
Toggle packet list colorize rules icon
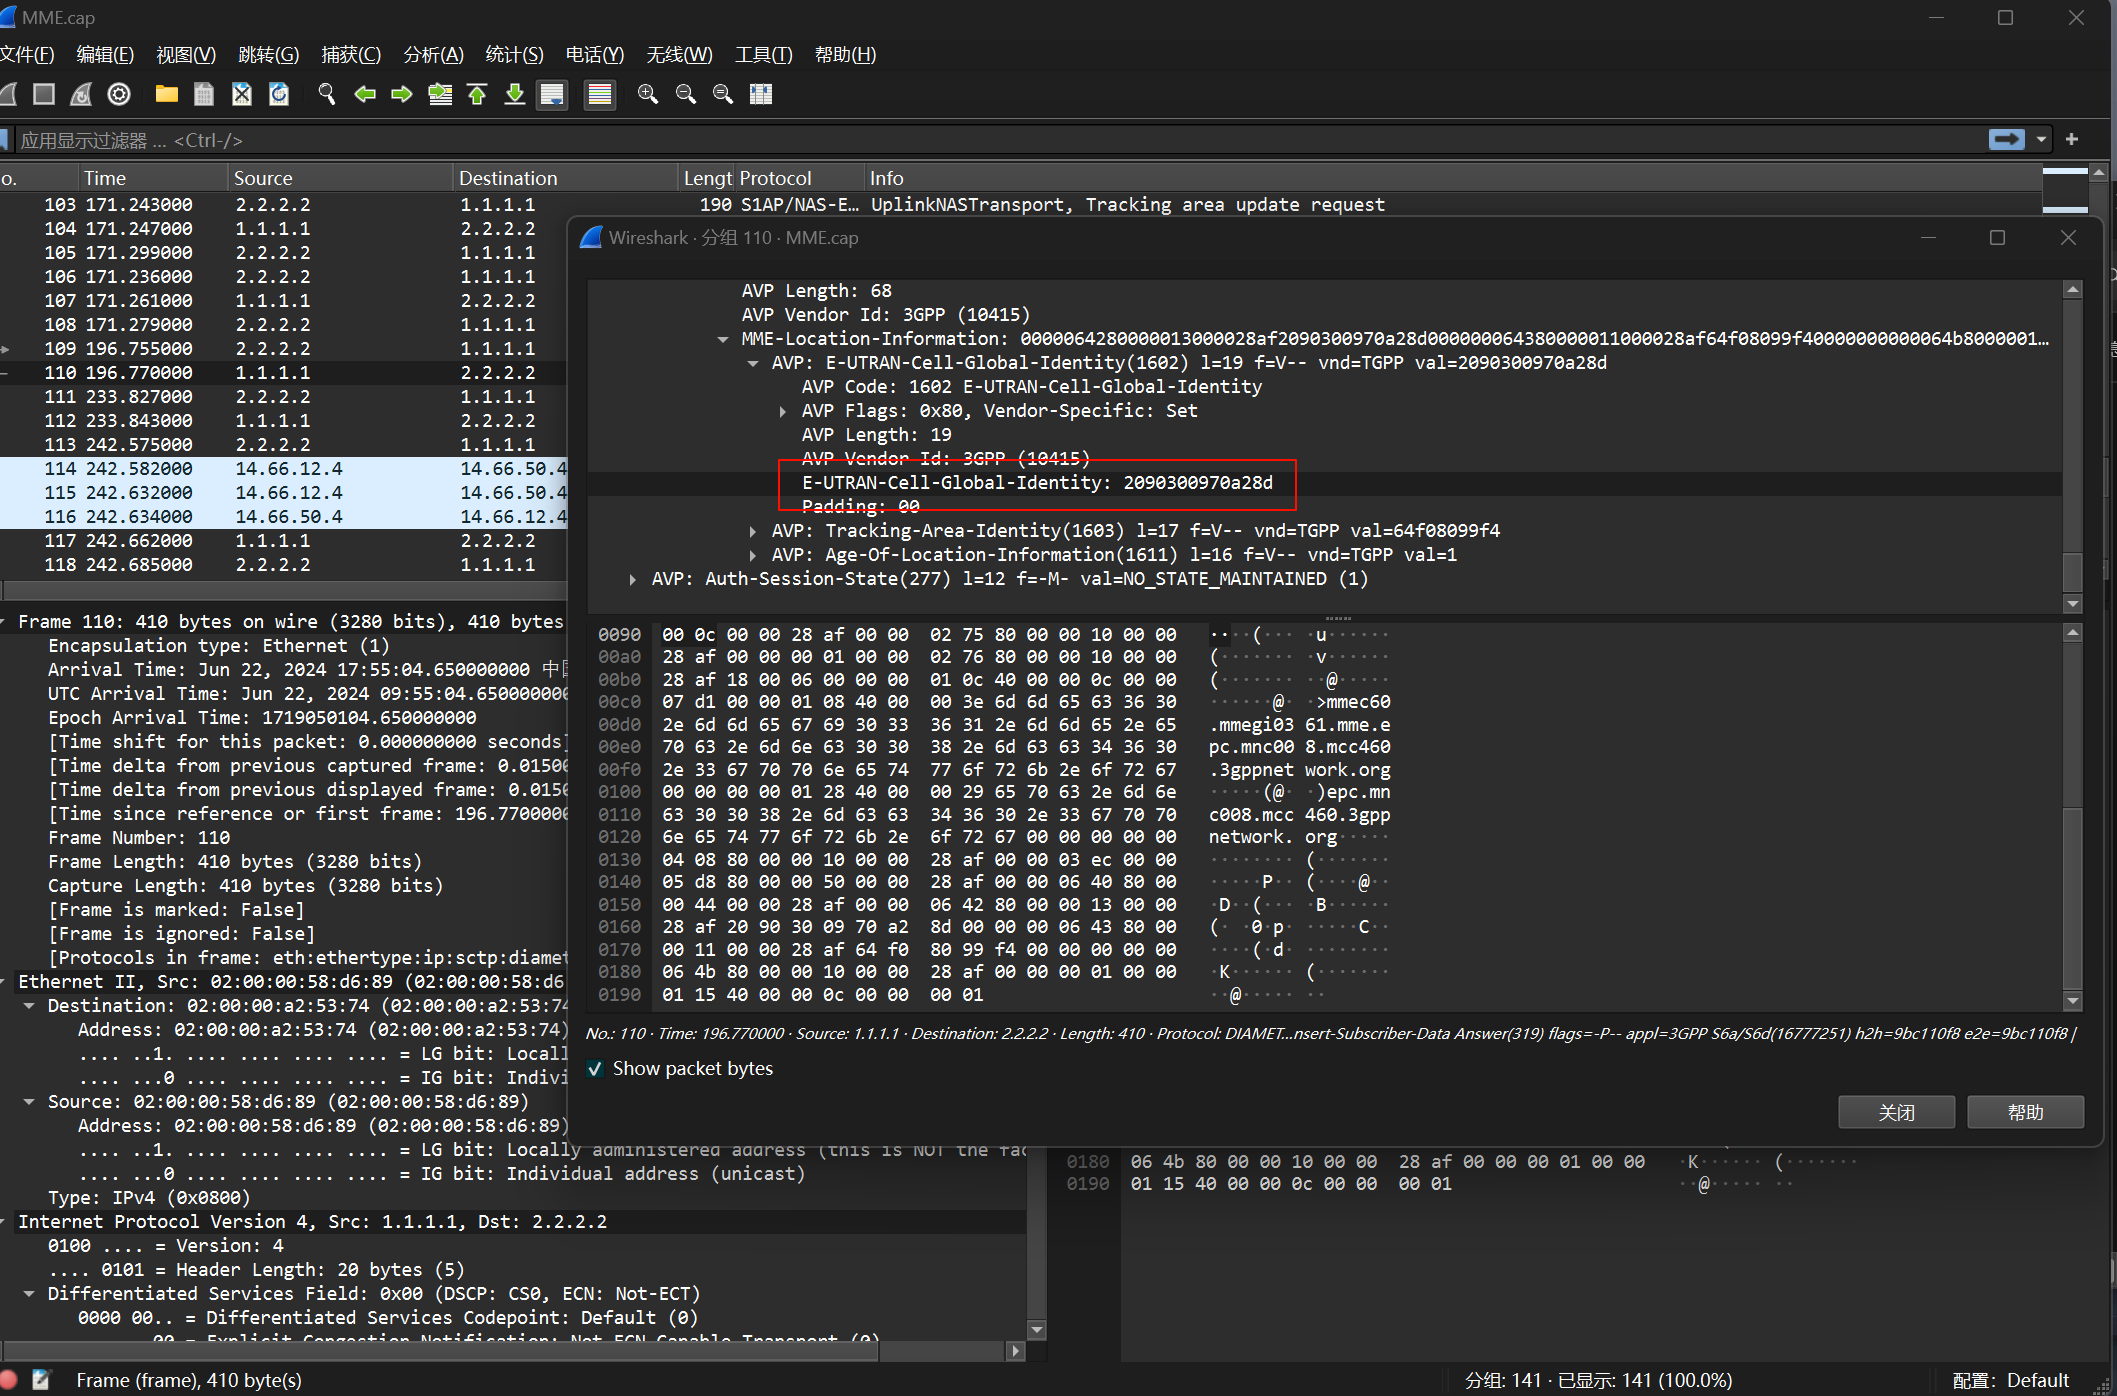coord(599,94)
